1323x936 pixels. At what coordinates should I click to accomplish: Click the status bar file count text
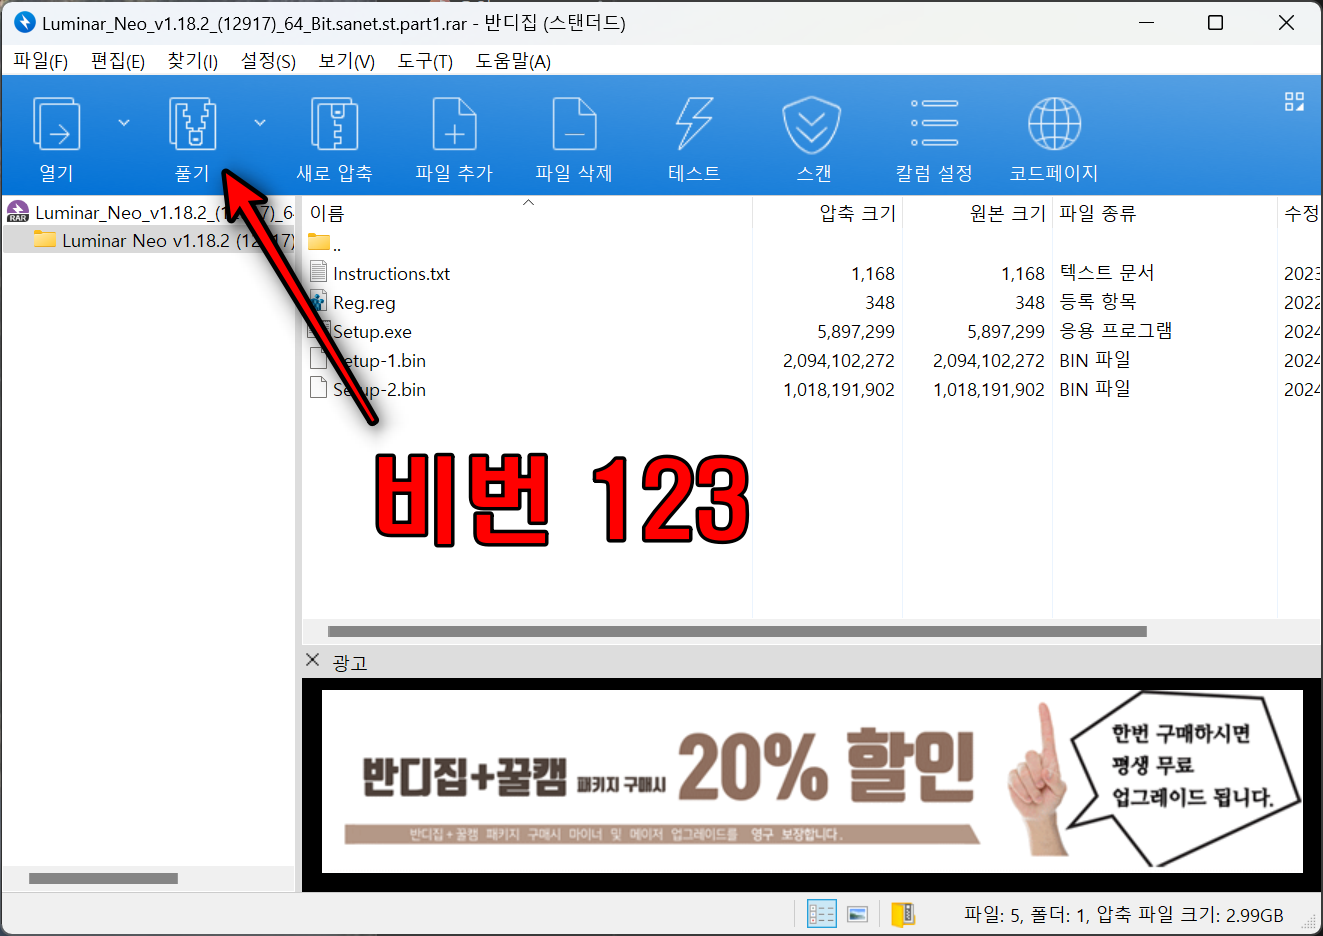click(1124, 914)
